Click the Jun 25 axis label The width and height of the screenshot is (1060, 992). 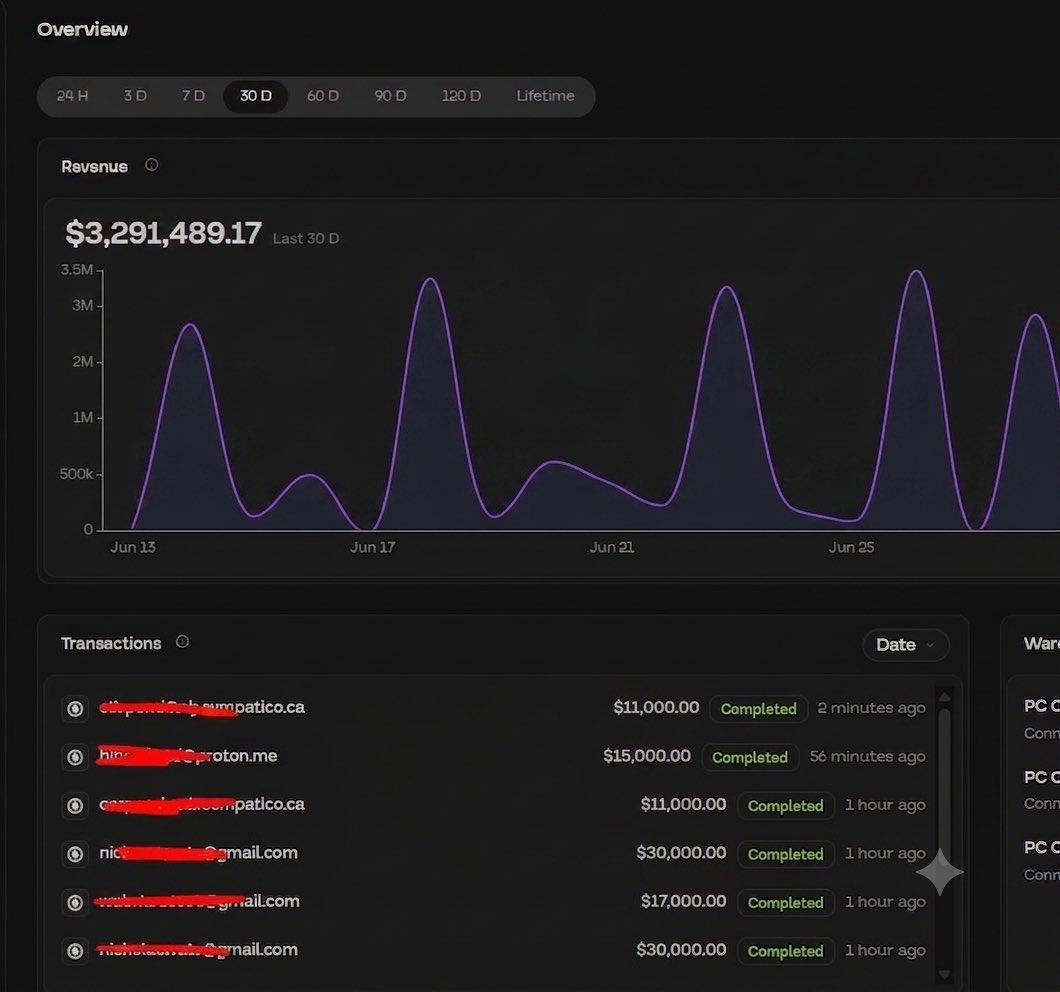tap(852, 547)
